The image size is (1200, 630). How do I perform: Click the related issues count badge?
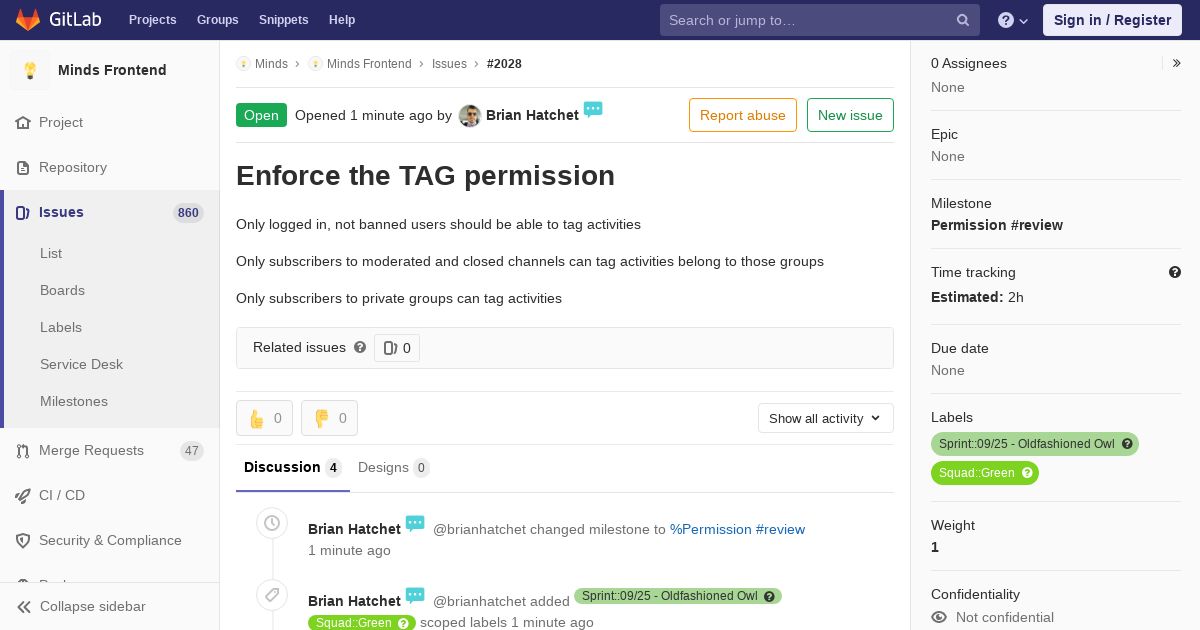coord(397,348)
